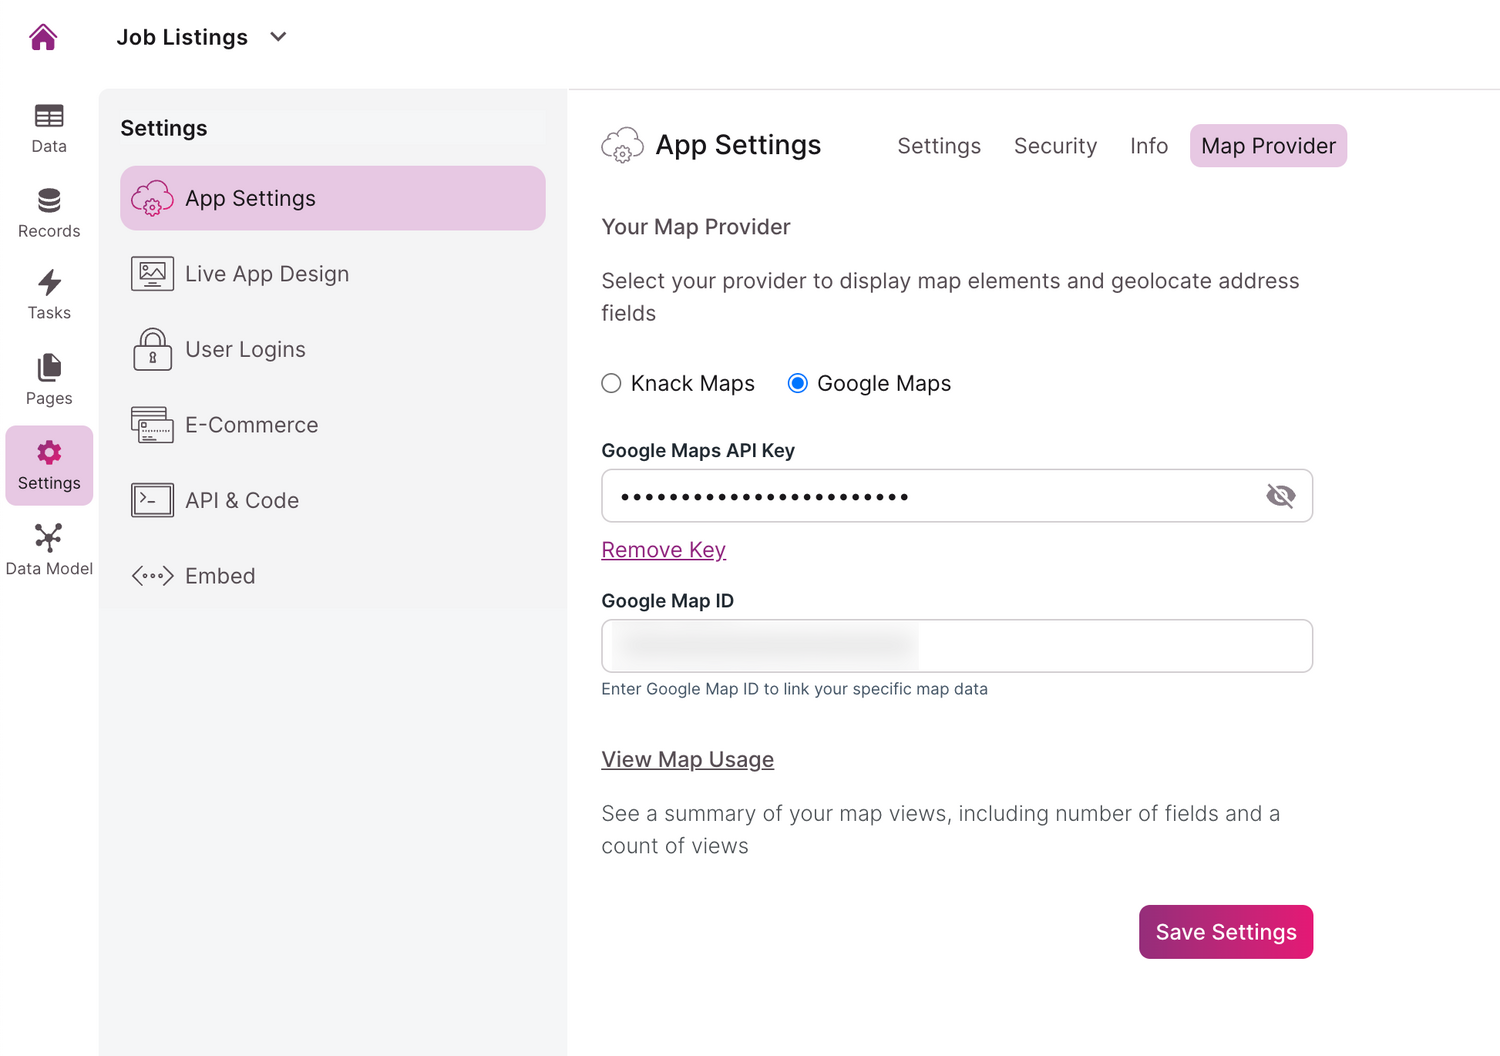Screen dimensions: 1500x1056
Task: Click the home icon in top-left
Action: click(43, 38)
